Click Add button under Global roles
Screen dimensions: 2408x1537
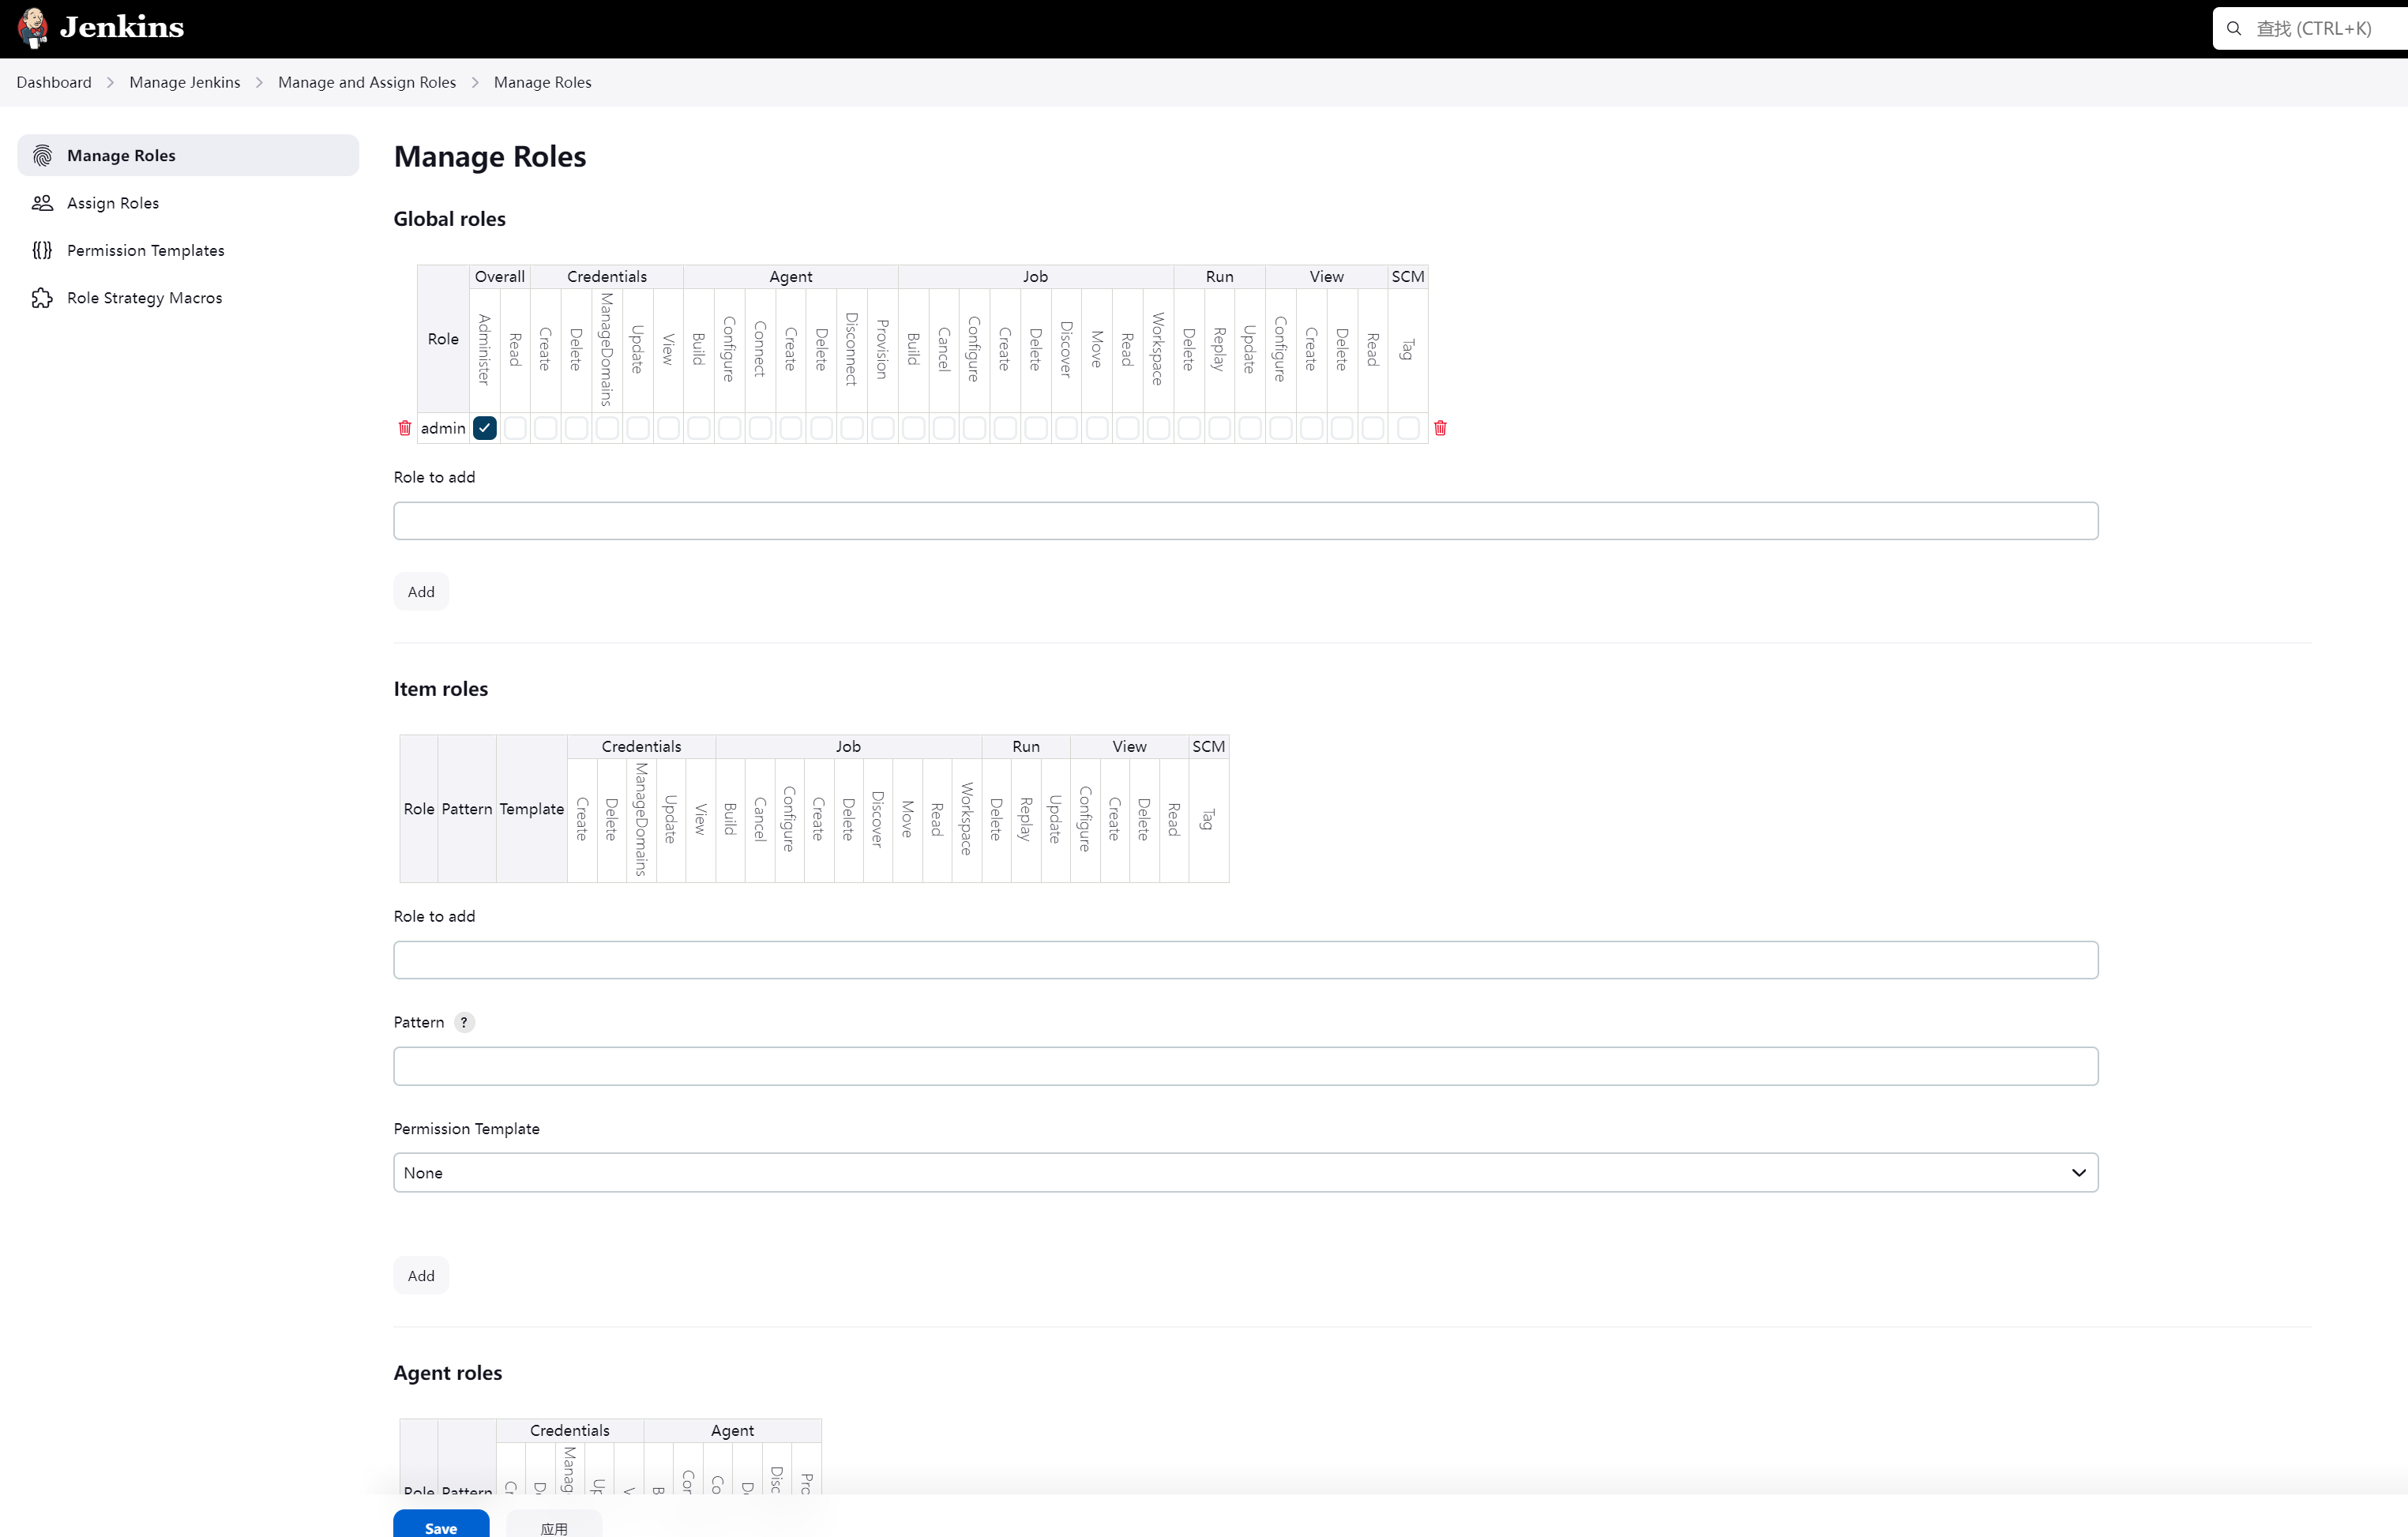421,592
